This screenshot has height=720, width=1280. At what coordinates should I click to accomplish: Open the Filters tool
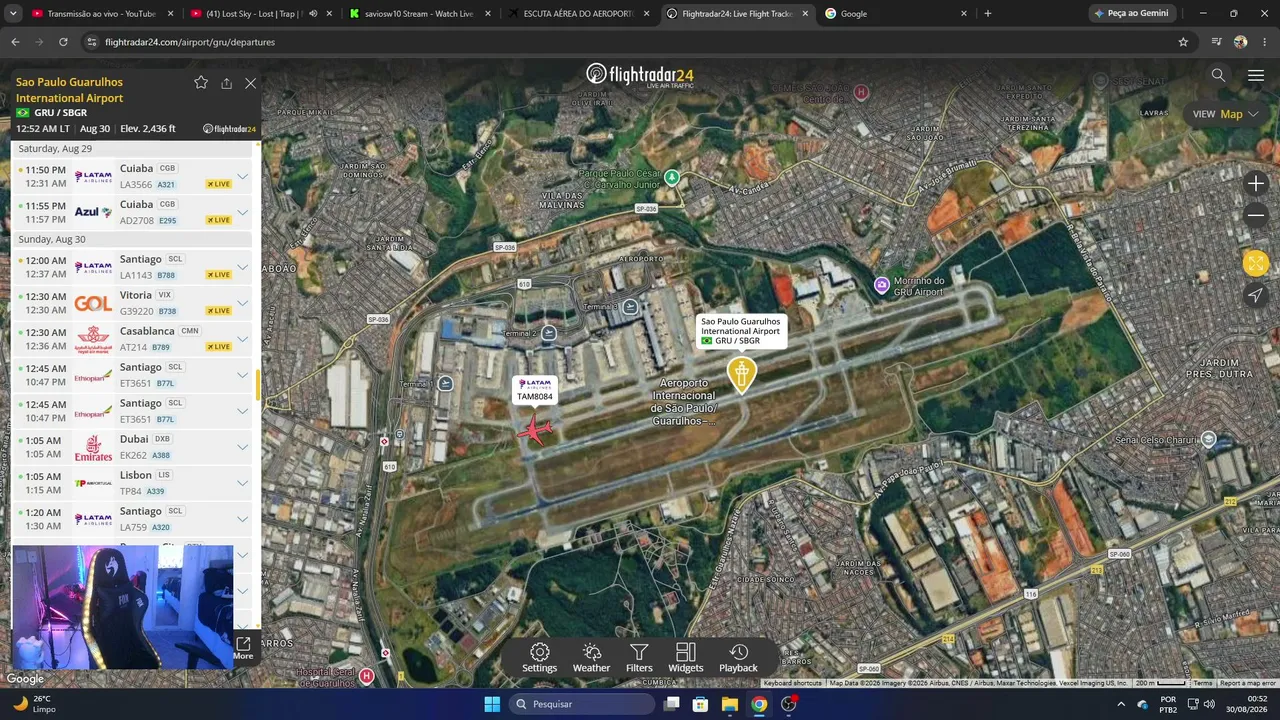tap(639, 658)
